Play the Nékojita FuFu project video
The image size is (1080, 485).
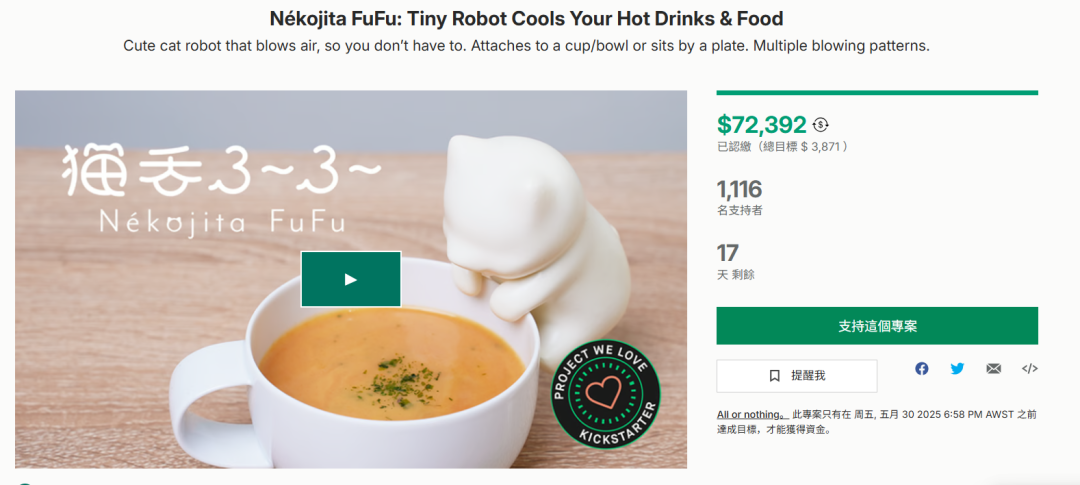click(x=351, y=279)
